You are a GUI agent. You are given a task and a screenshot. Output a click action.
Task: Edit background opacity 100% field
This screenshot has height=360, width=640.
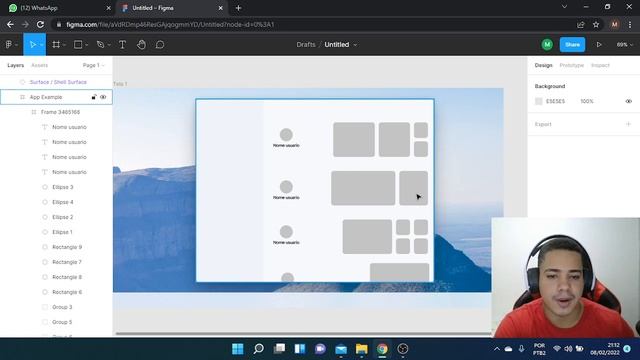[587, 101]
